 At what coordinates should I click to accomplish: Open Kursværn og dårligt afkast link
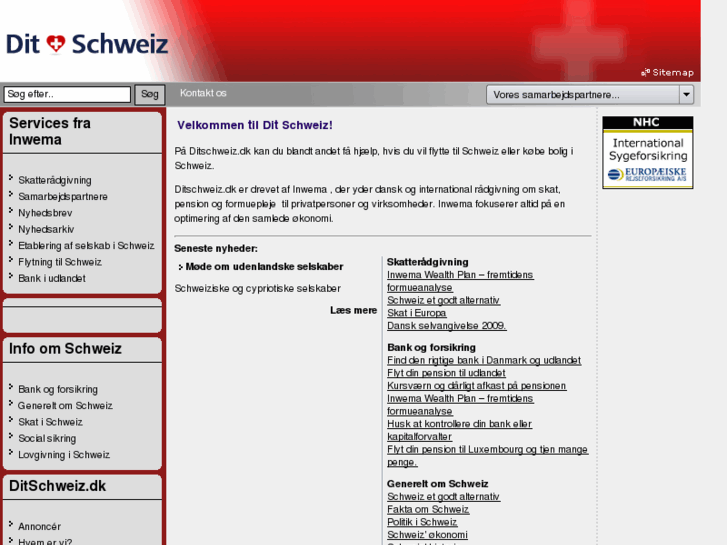pos(477,386)
